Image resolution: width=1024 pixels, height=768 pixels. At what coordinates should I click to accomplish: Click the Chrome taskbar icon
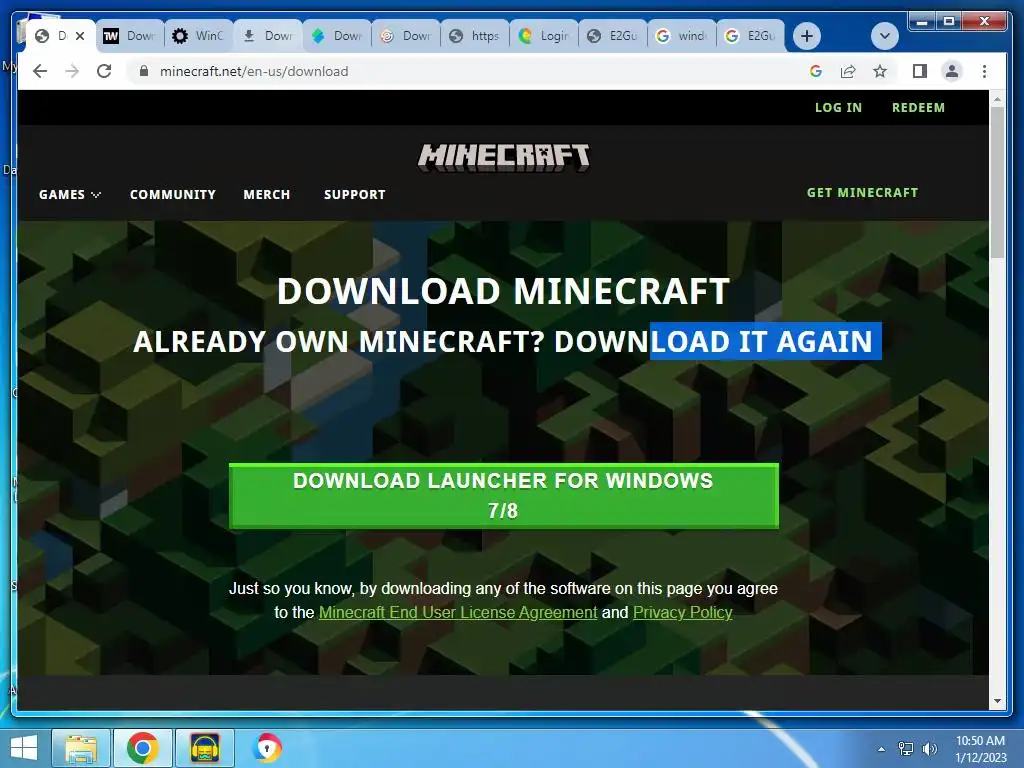click(x=142, y=748)
